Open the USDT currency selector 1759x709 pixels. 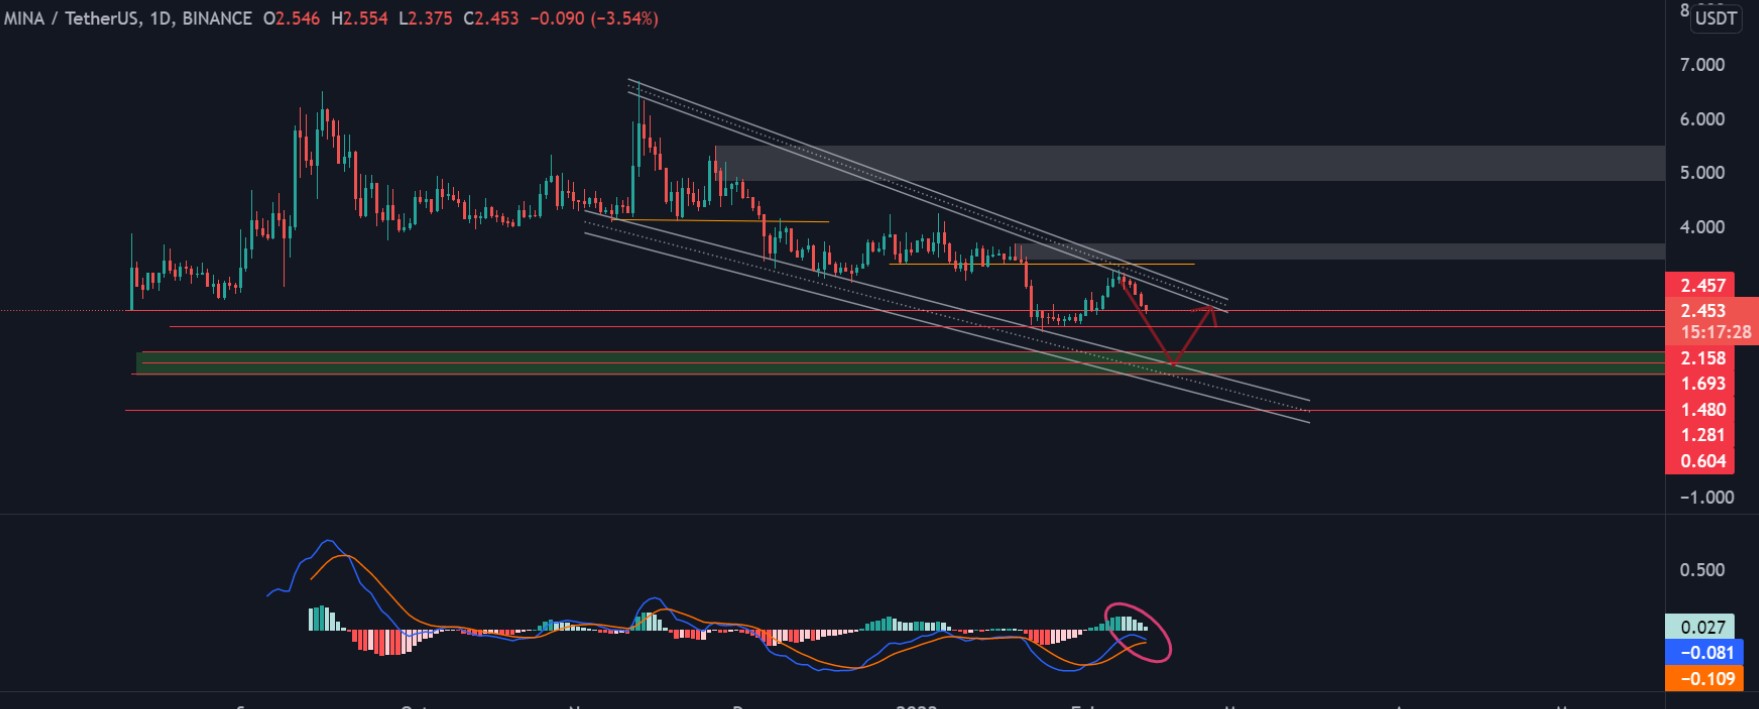1716,18
